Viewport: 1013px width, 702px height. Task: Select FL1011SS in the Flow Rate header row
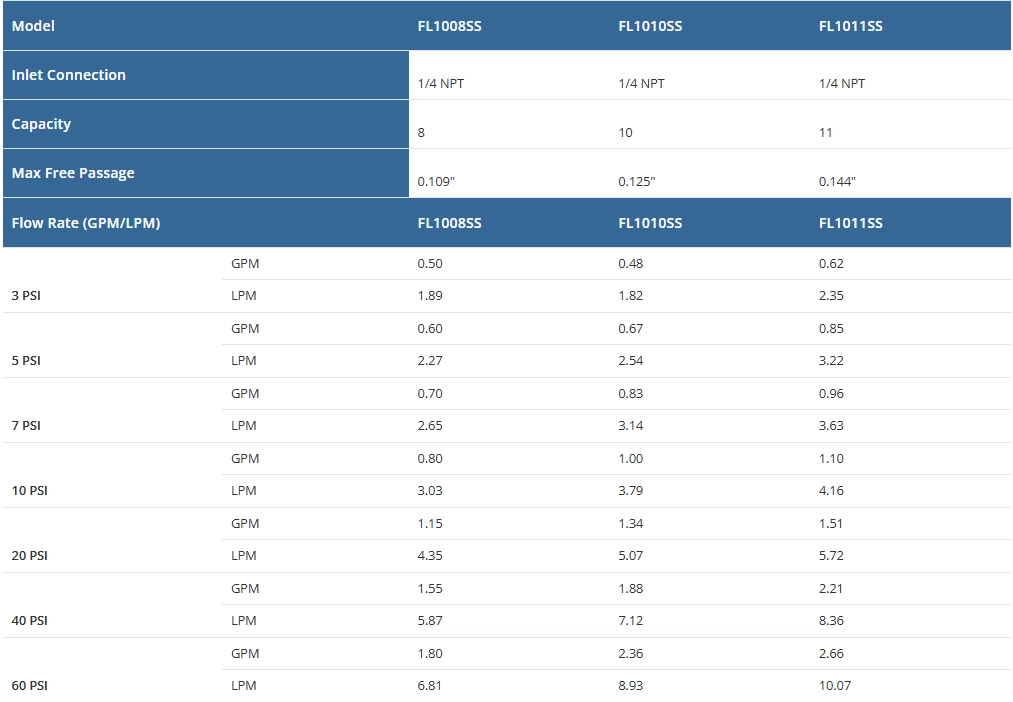[850, 223]
